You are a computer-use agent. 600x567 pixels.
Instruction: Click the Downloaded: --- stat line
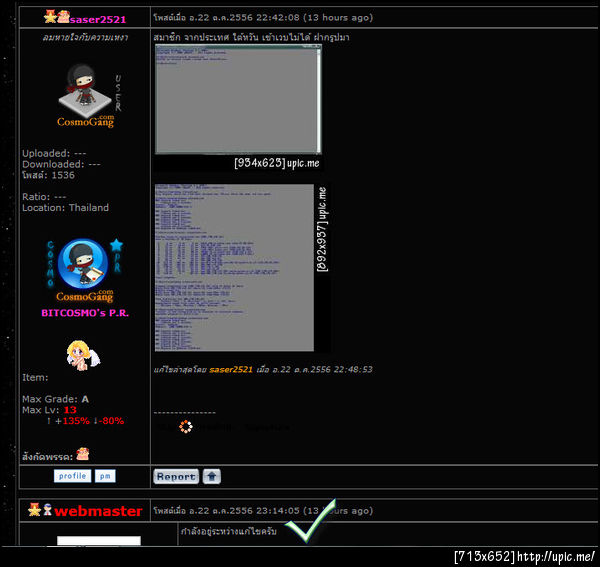(x=61, y=164)
